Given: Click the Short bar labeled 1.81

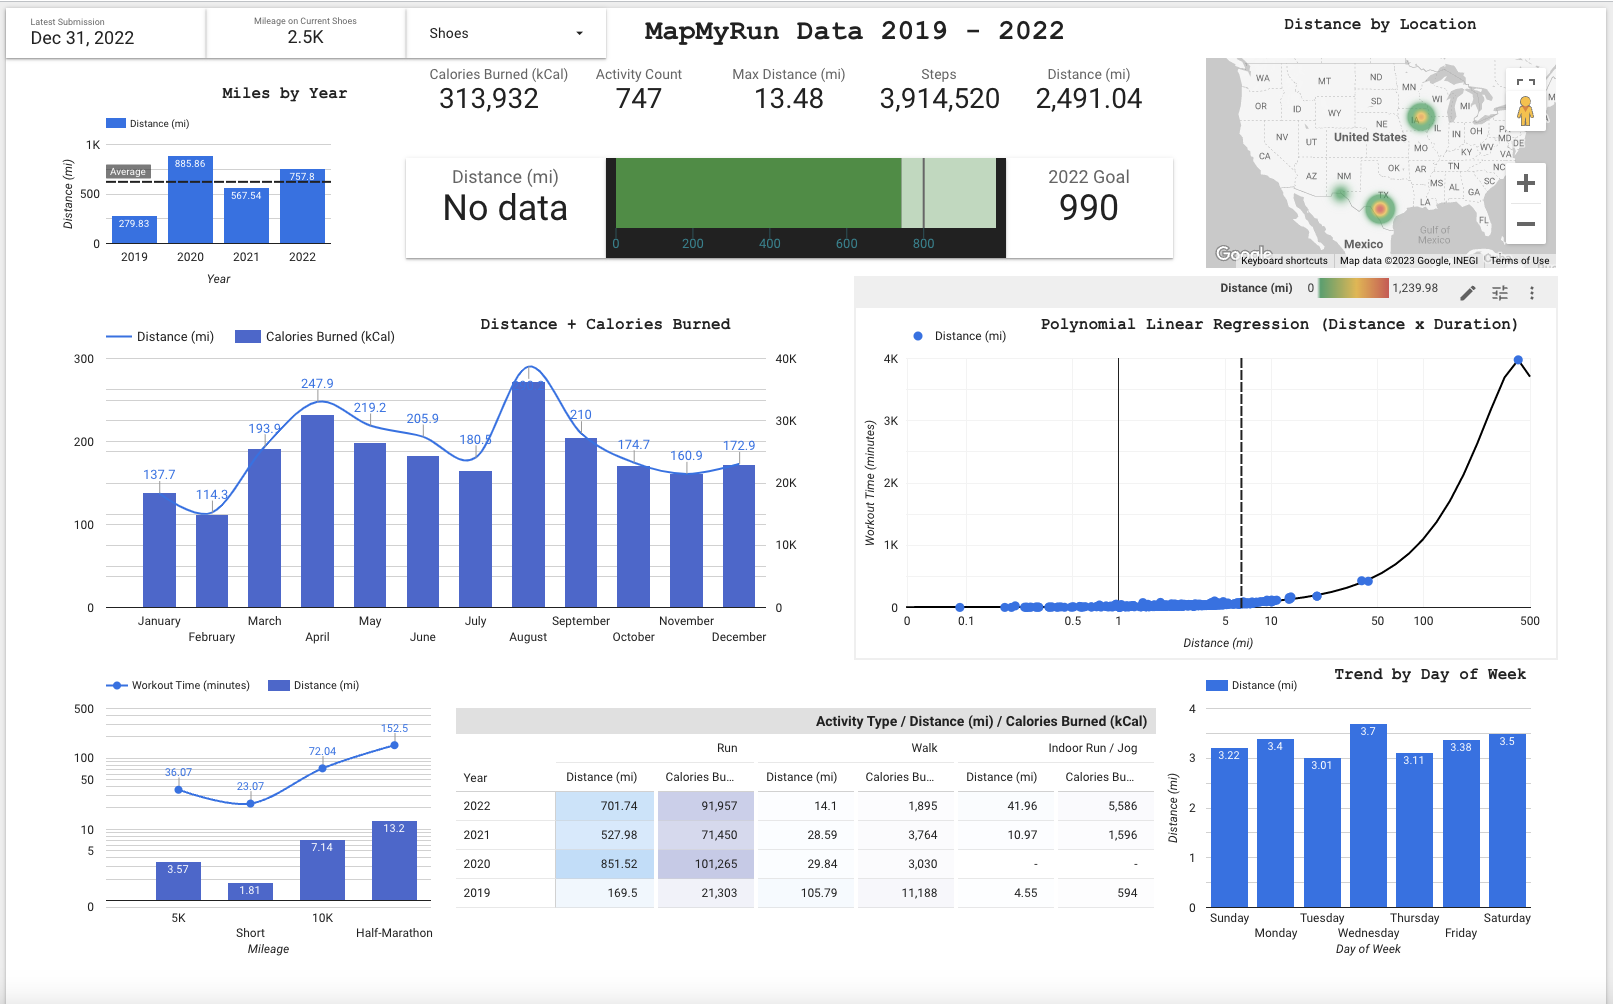Looking at the screenshot, I should (250, 892).
